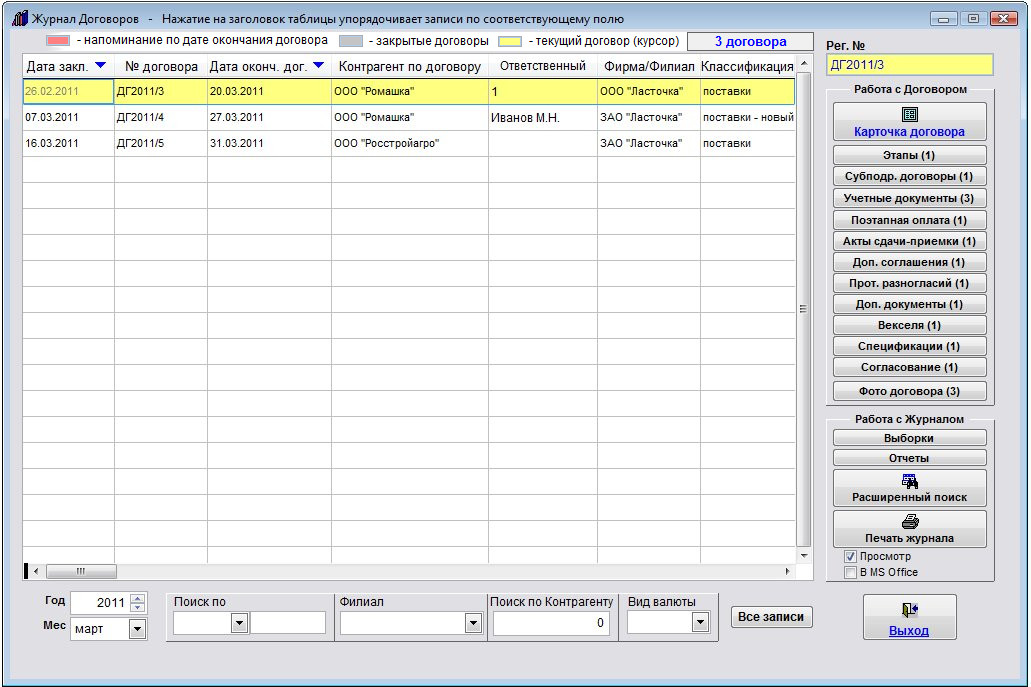Open Учетные документы (3) section
The image size is (1031, 687).
pos(909,198)
